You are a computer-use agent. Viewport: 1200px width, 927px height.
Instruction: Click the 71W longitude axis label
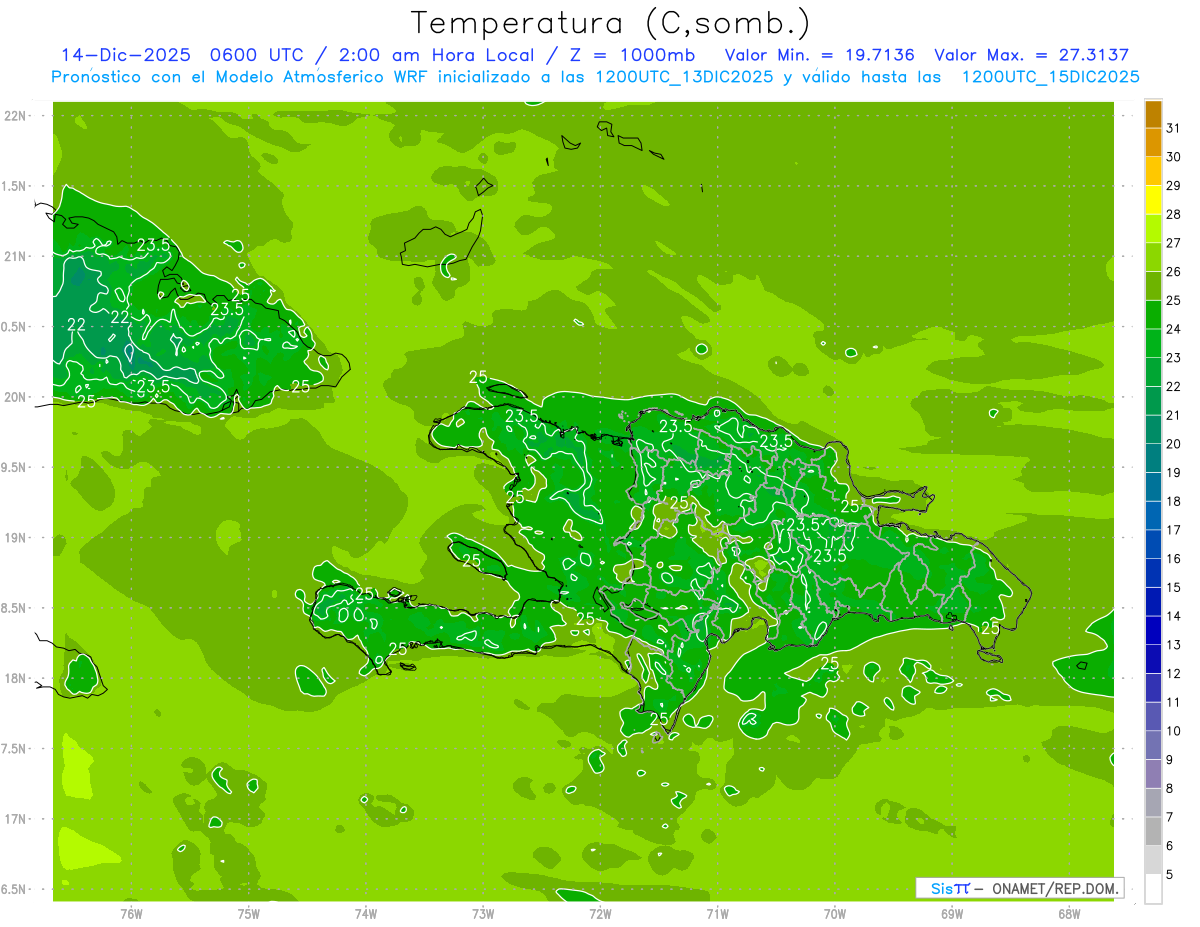click(717, 914)
